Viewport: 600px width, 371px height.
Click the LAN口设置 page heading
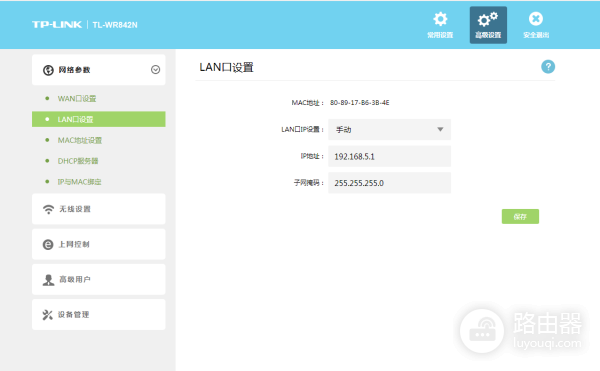click(x=227, y=67)
